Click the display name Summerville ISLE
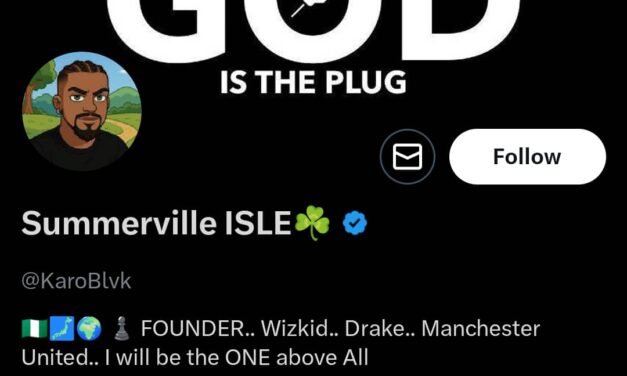Image resolution: width=627 pixels, height=376 pixels. pyautogui.click(x=156, y=223)
